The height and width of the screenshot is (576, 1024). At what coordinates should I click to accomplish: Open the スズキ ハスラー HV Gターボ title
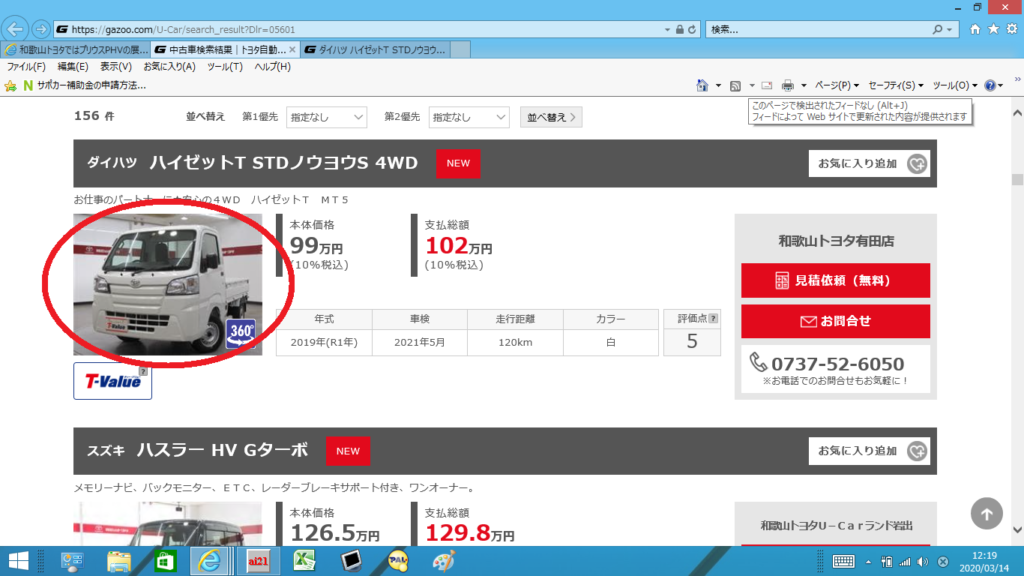(197, 451)
